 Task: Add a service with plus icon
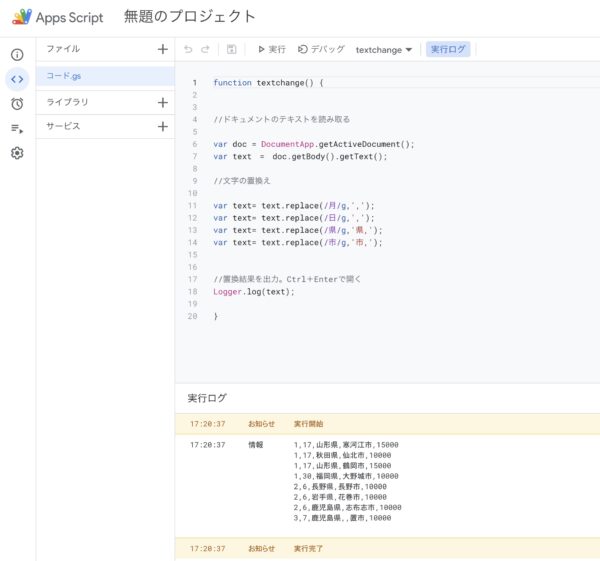[163, 126]
